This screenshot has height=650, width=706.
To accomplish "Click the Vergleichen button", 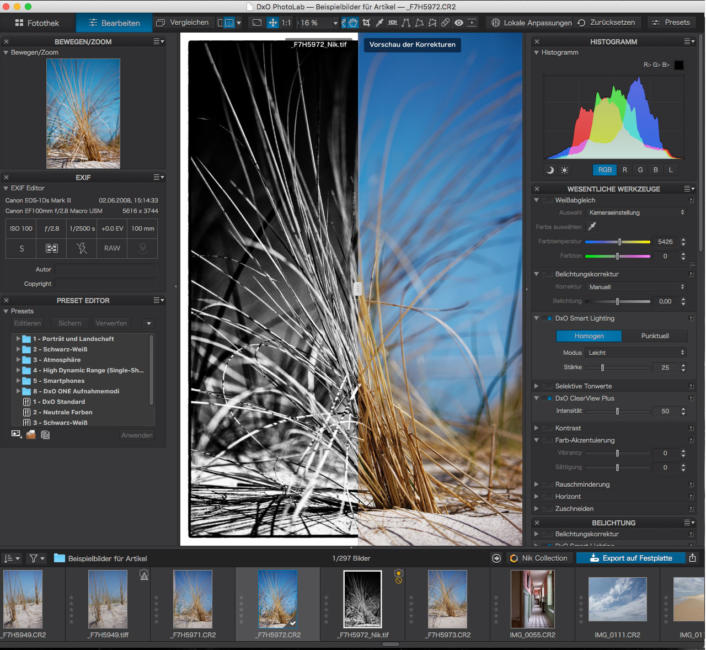I will 182,23.
